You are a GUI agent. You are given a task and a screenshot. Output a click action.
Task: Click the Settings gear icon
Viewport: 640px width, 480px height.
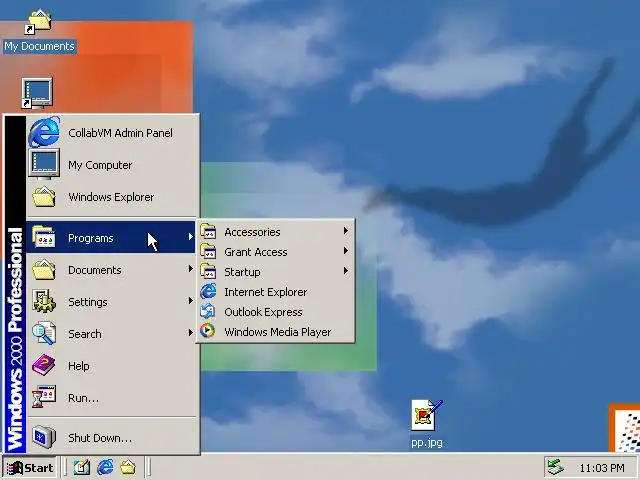point(44,301)
